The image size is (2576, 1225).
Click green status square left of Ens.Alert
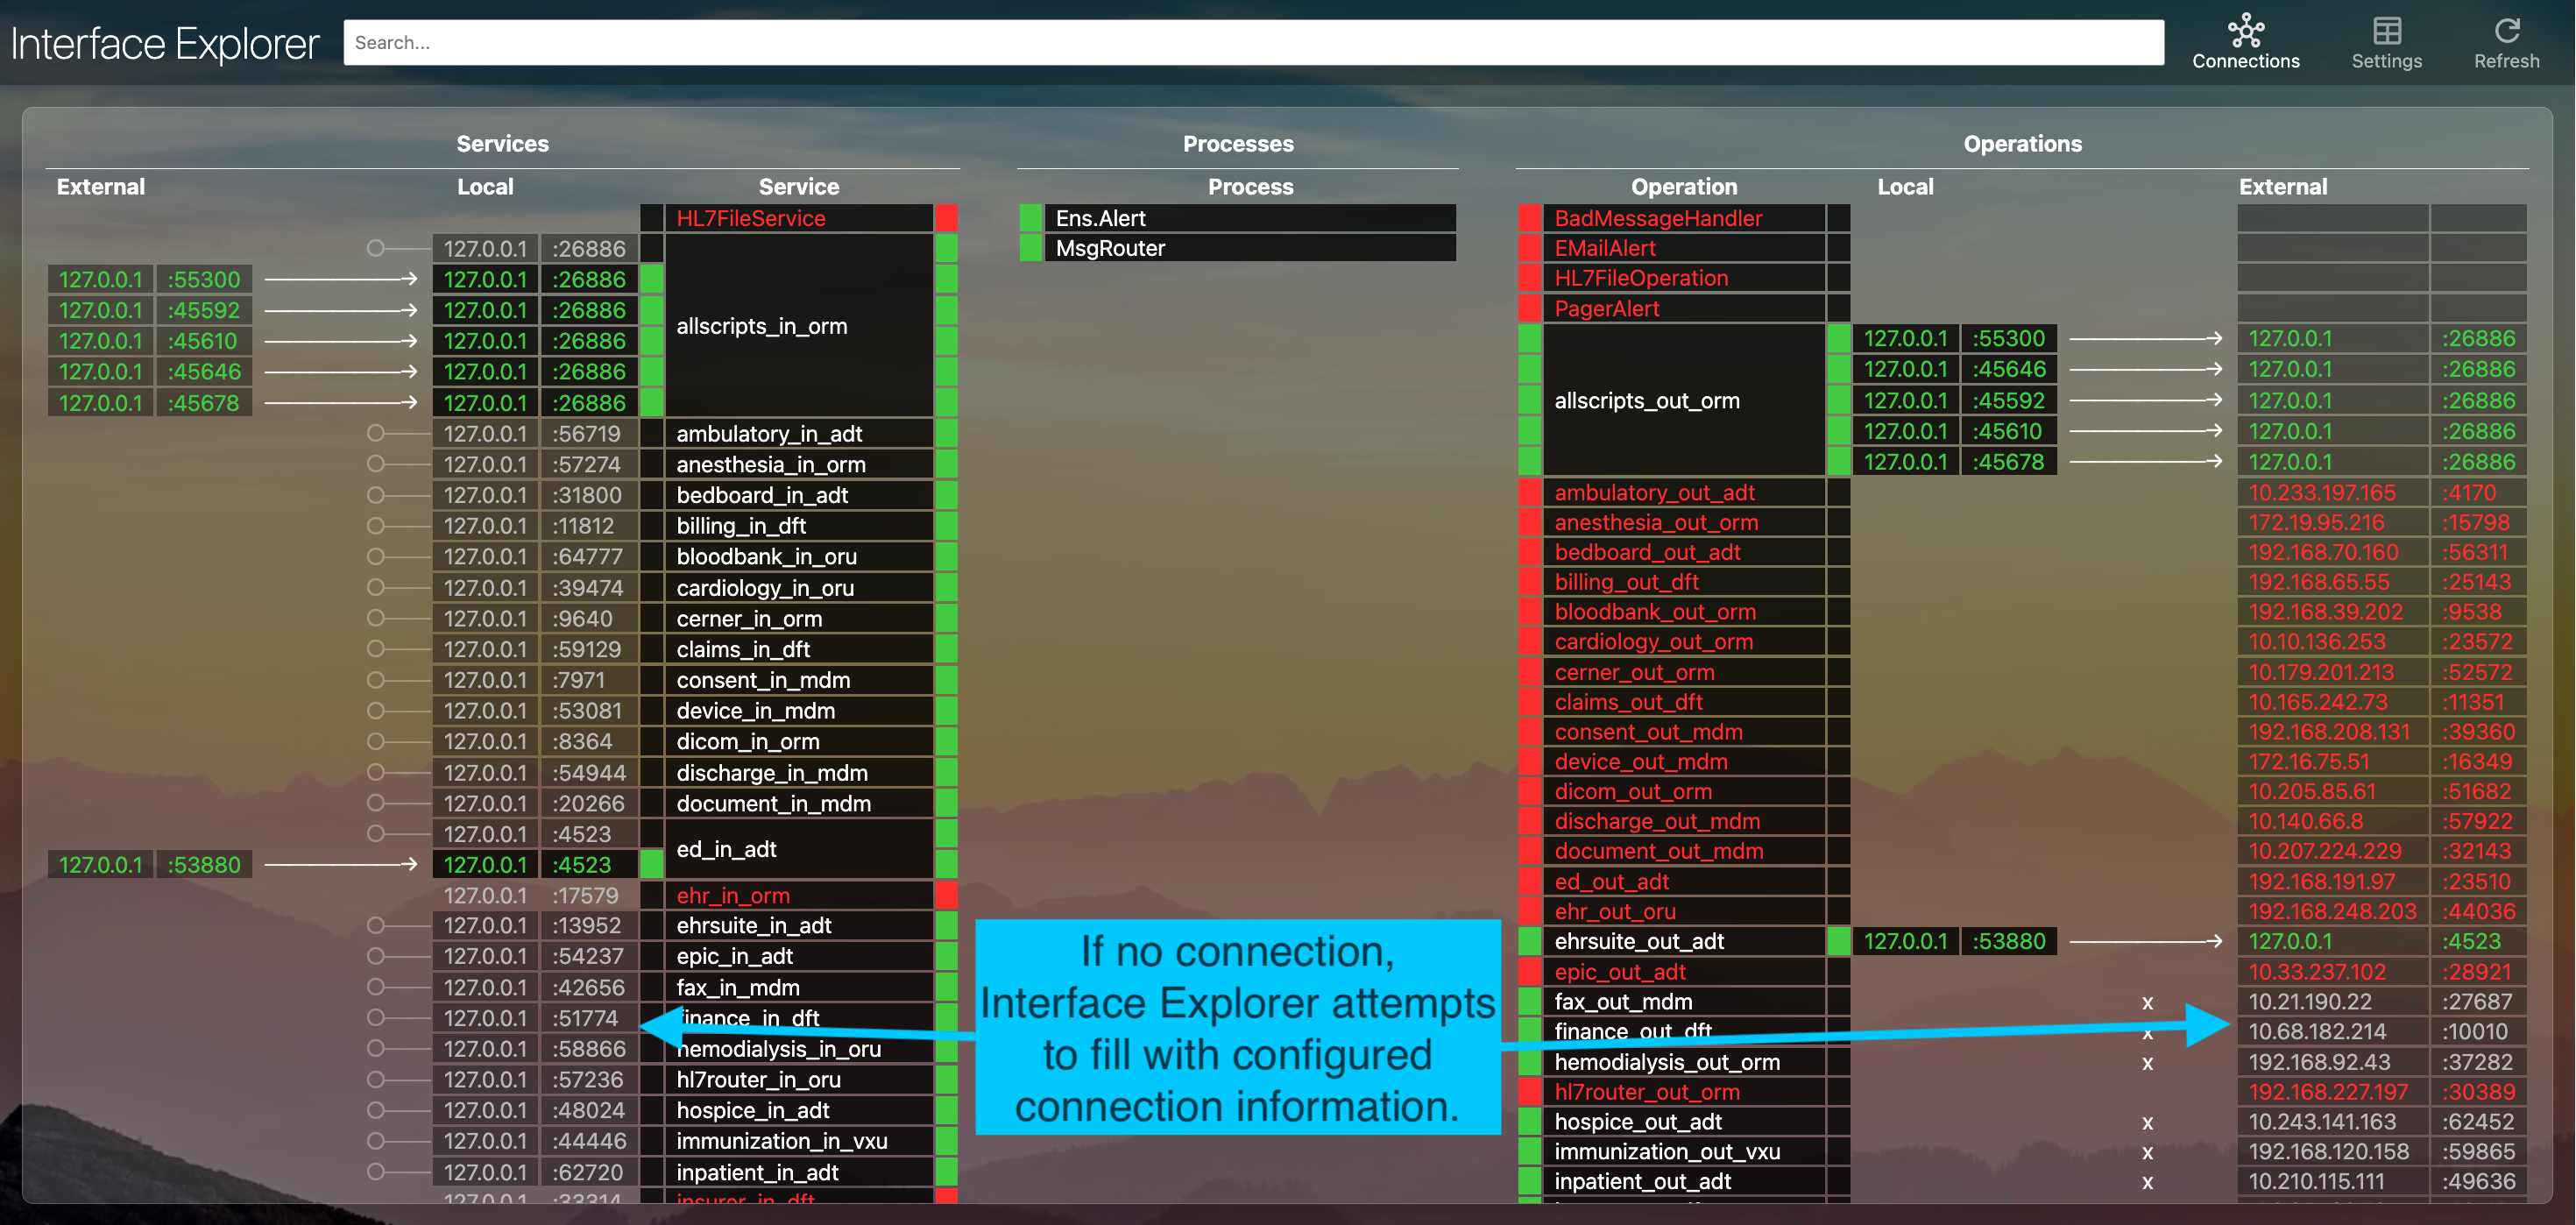pos(1030,218)
